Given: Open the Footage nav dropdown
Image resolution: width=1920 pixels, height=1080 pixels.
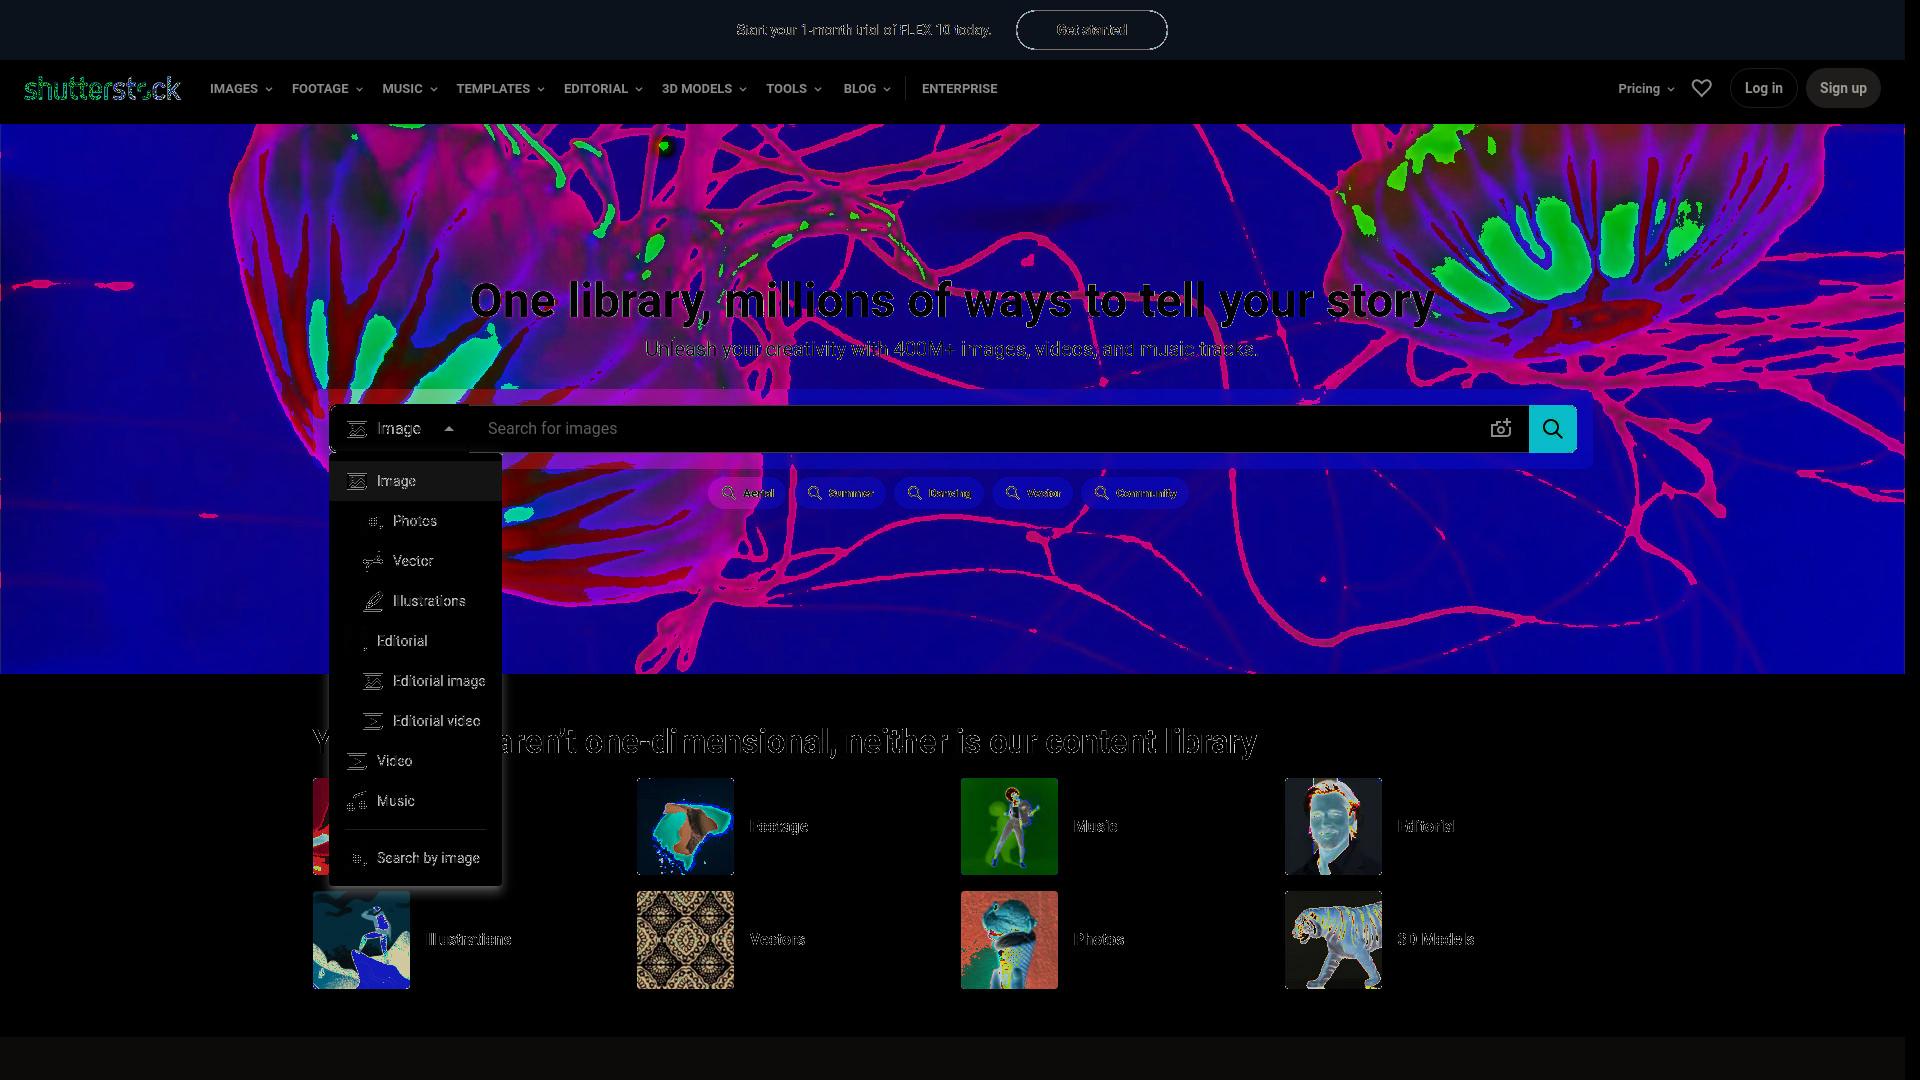Looking at the screenshot, I should 327,88.
